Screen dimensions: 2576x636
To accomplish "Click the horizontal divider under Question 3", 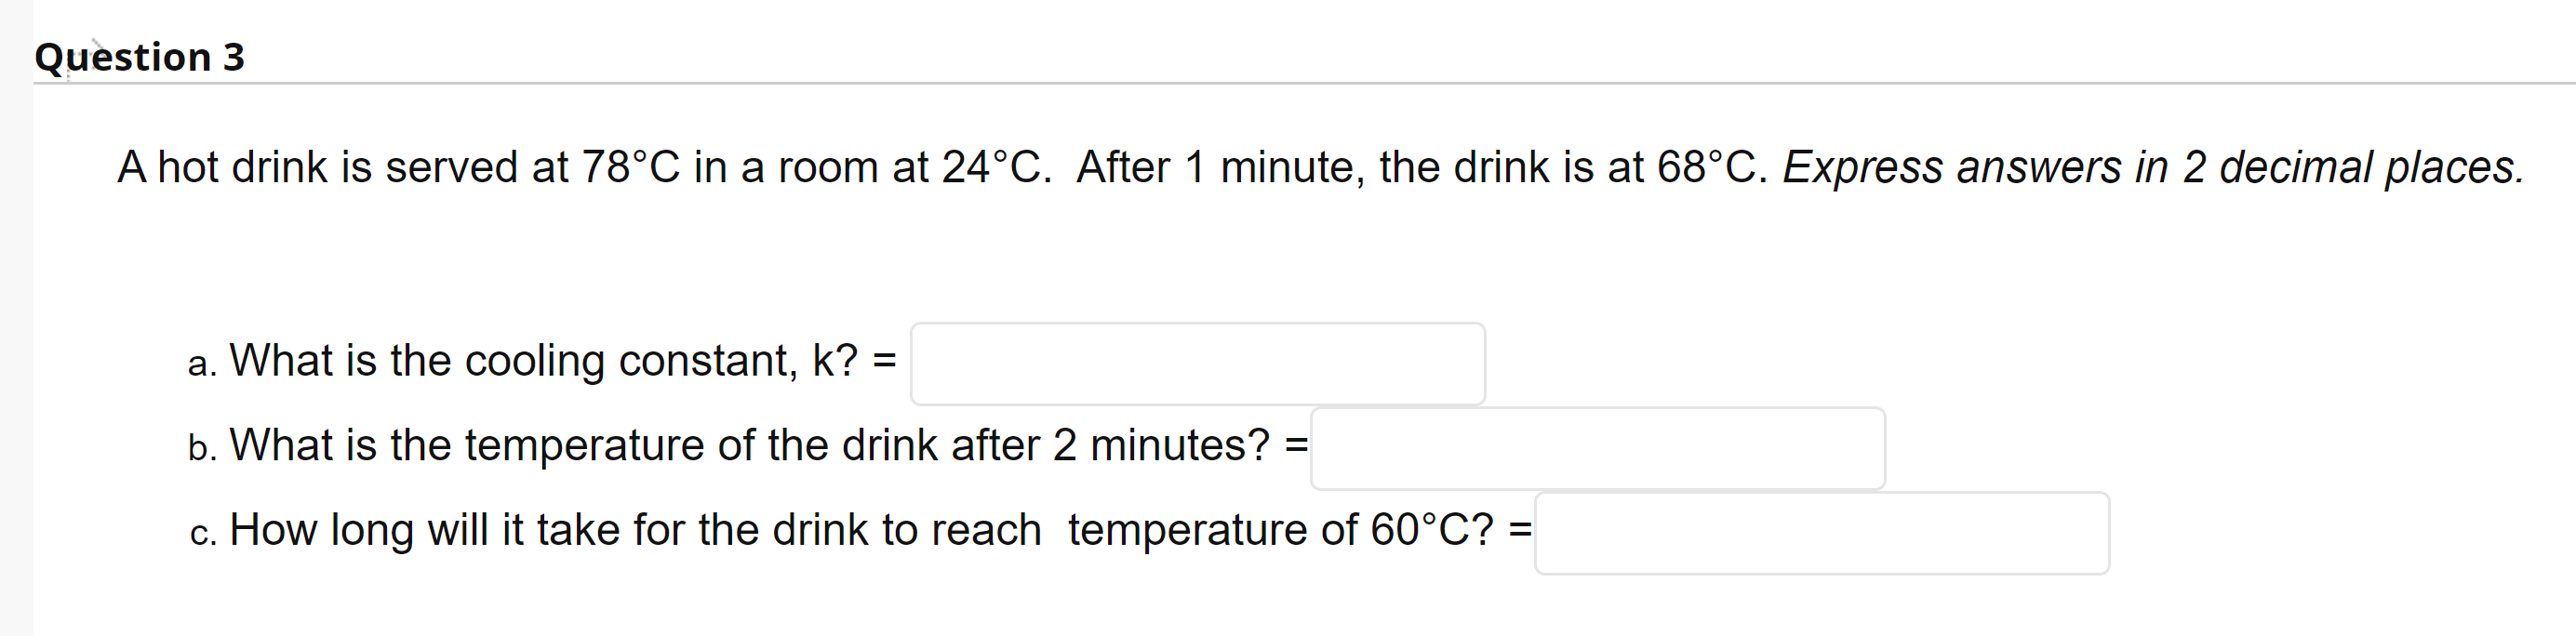I will (1304, 83).
